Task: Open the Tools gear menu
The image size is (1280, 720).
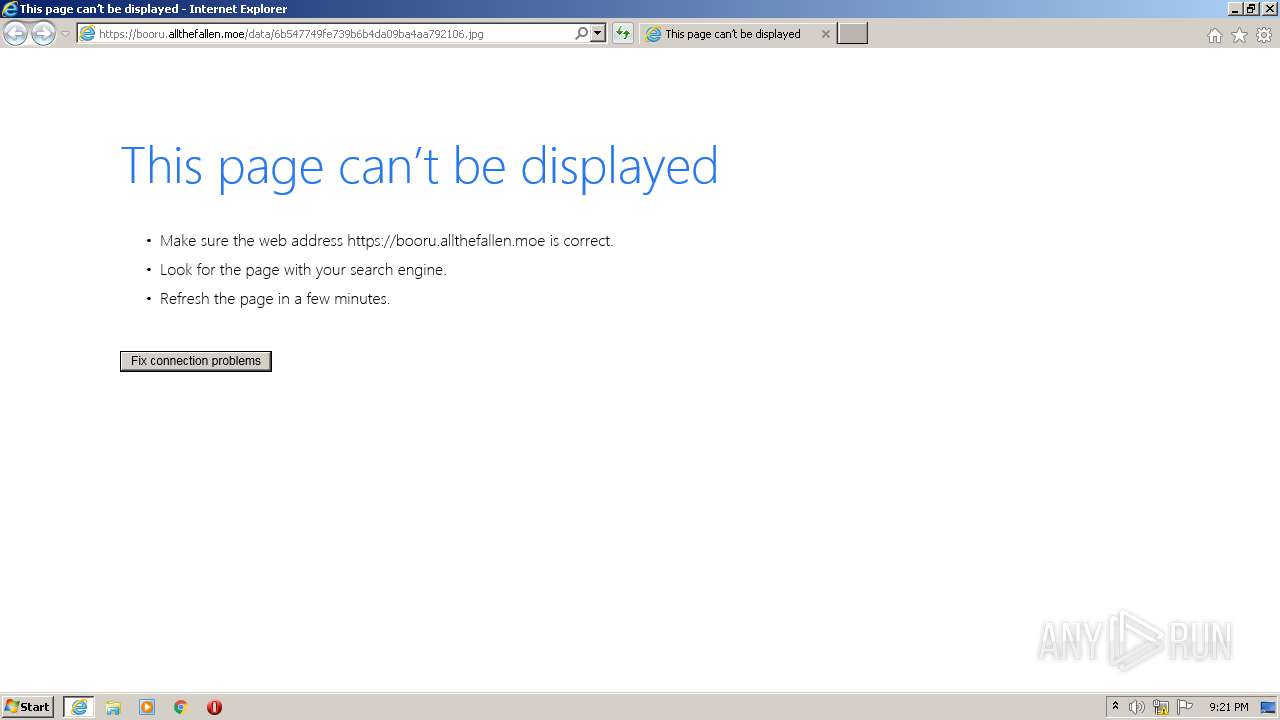Action: [x=1264, y=35]
